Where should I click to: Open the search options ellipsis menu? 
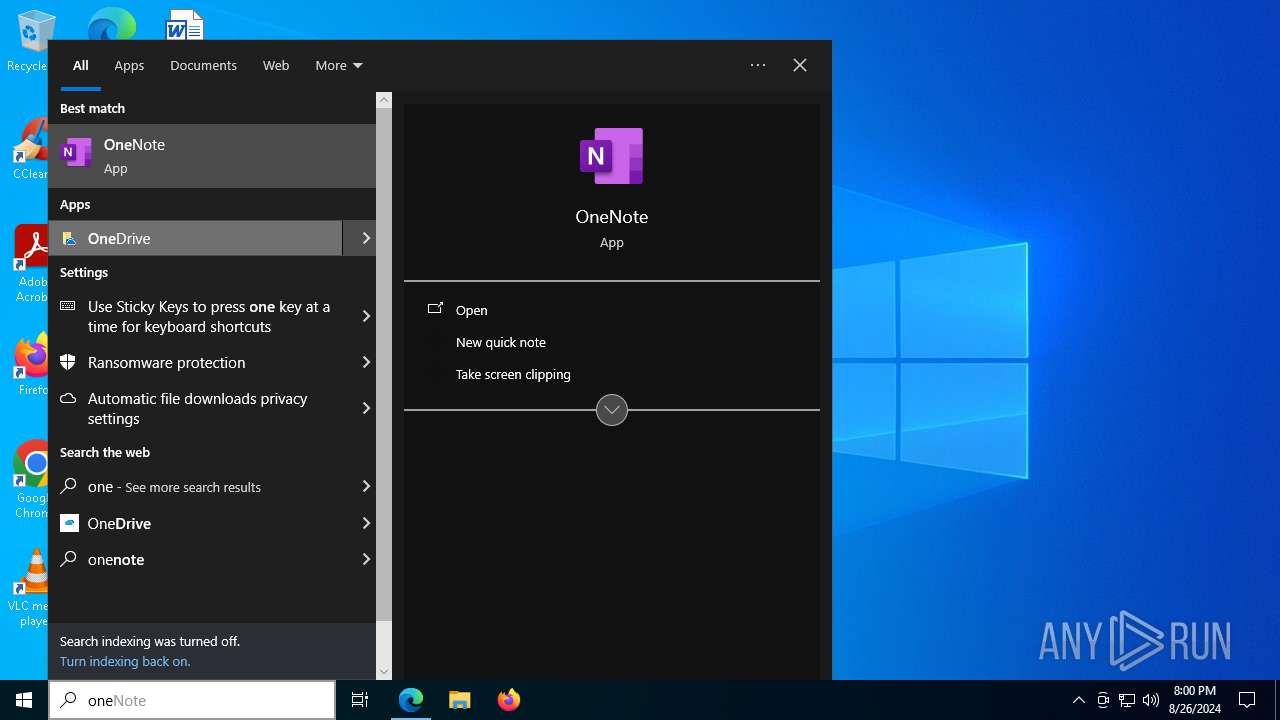point(758,65)
